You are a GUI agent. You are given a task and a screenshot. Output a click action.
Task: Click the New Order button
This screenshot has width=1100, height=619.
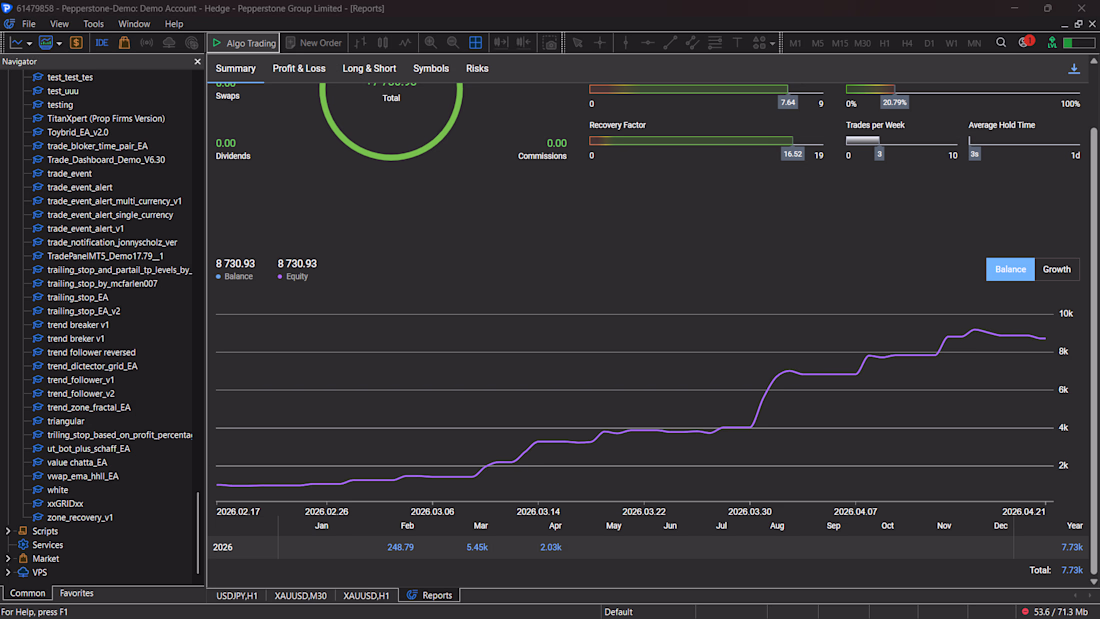313,43
